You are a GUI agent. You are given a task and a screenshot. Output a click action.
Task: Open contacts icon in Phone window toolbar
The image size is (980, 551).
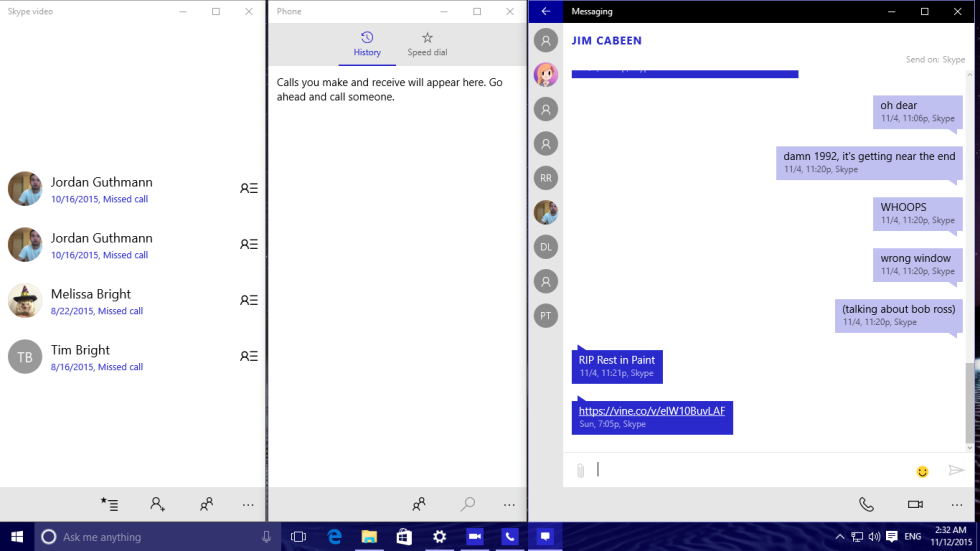[419, 504]
